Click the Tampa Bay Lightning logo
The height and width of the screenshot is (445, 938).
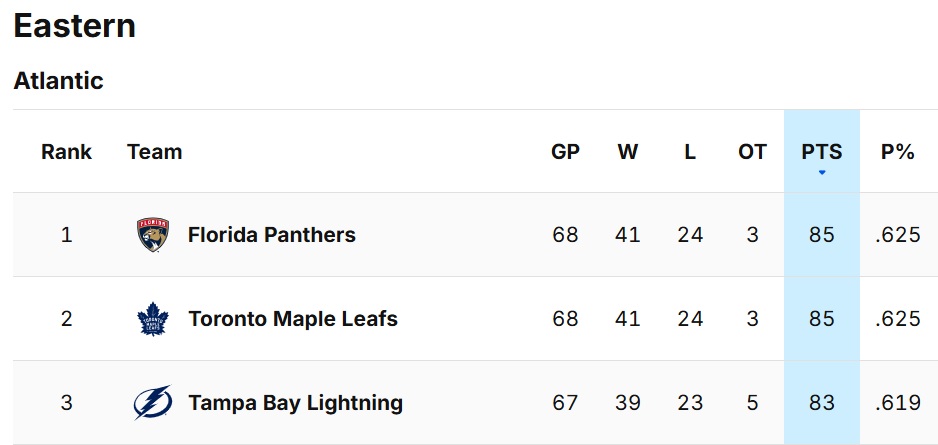pyautogui.click(x=153, y=403)
